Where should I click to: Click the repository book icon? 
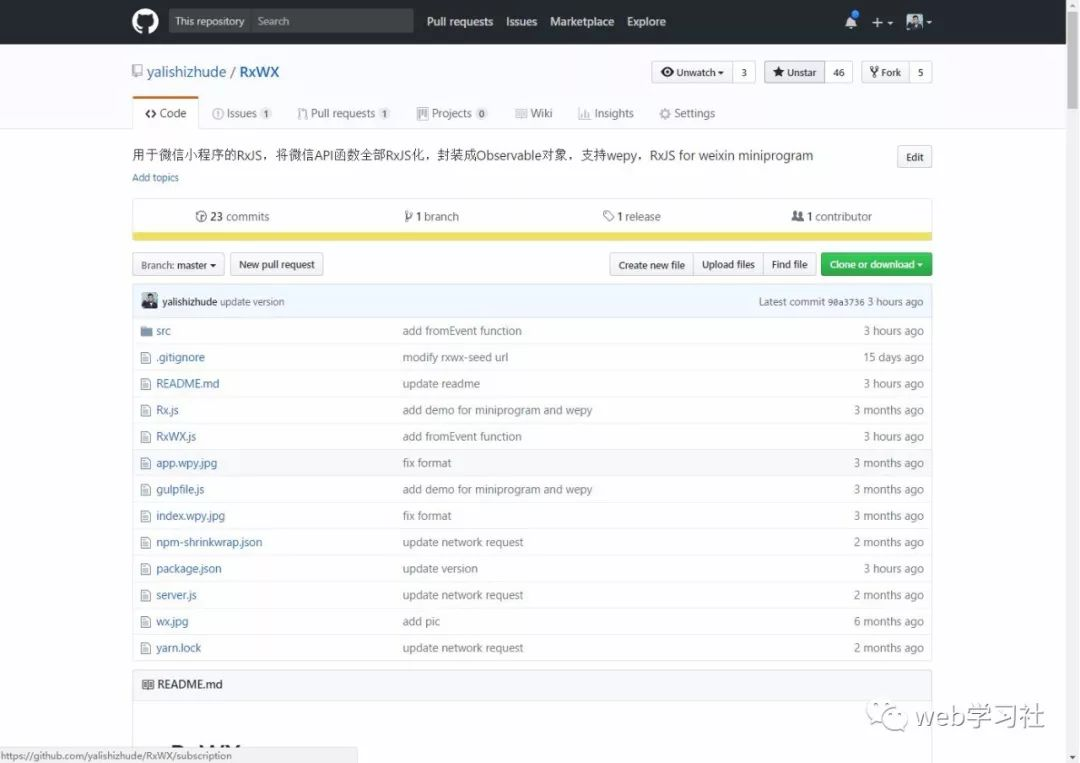coord(137,71)
